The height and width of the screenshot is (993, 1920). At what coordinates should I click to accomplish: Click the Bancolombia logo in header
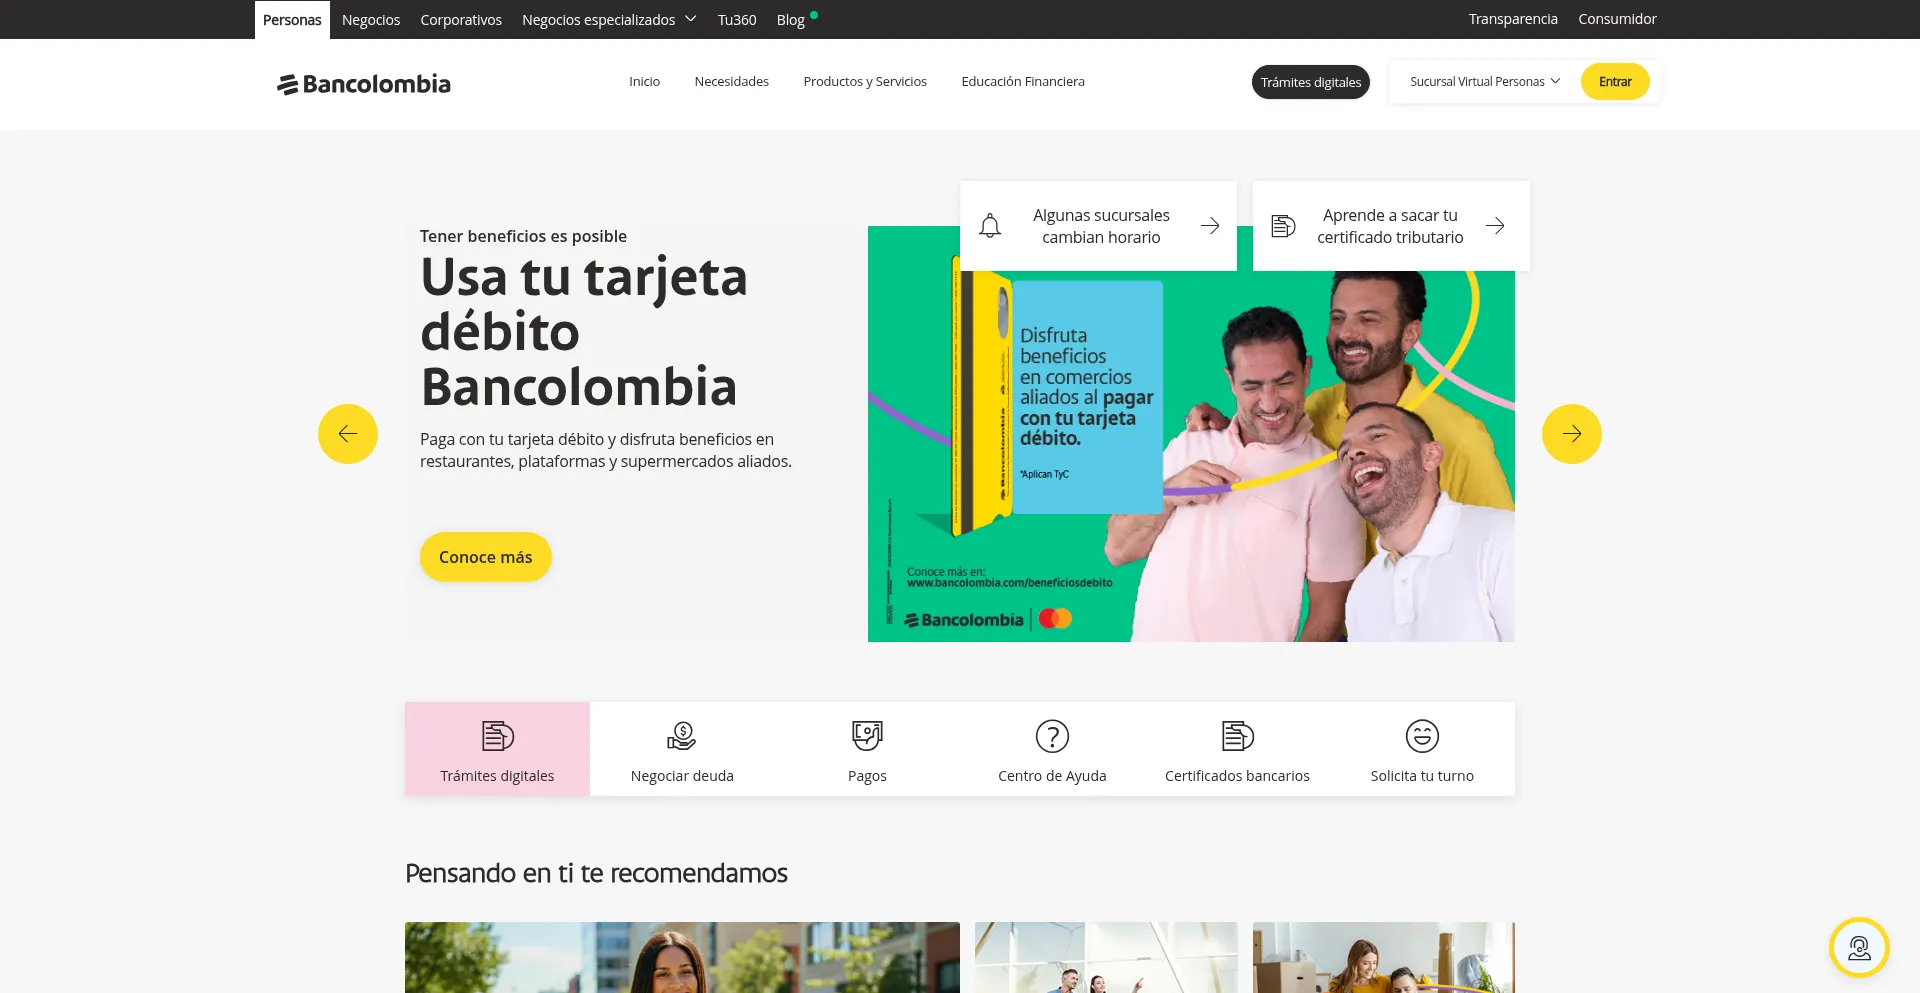(364, 84)
